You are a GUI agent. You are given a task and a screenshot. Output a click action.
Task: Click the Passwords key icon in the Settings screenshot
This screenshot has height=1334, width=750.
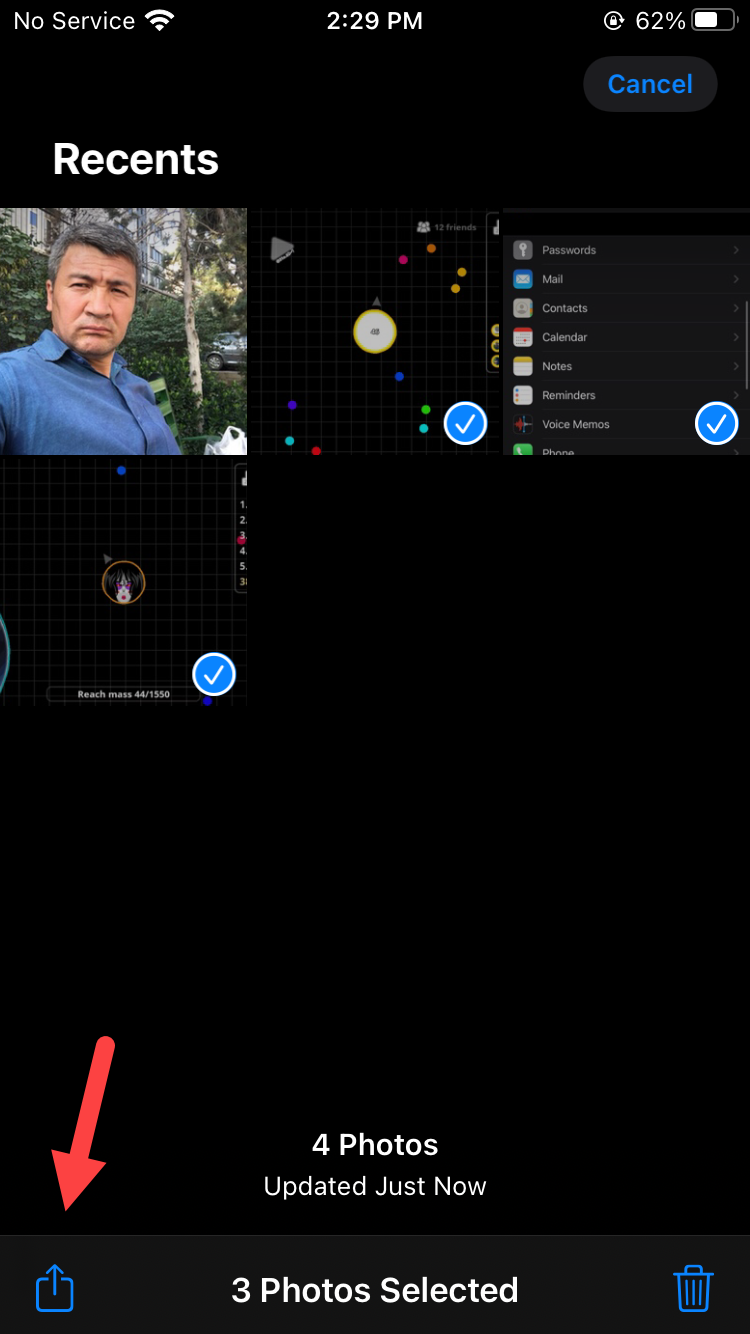(x=523, y=250)
